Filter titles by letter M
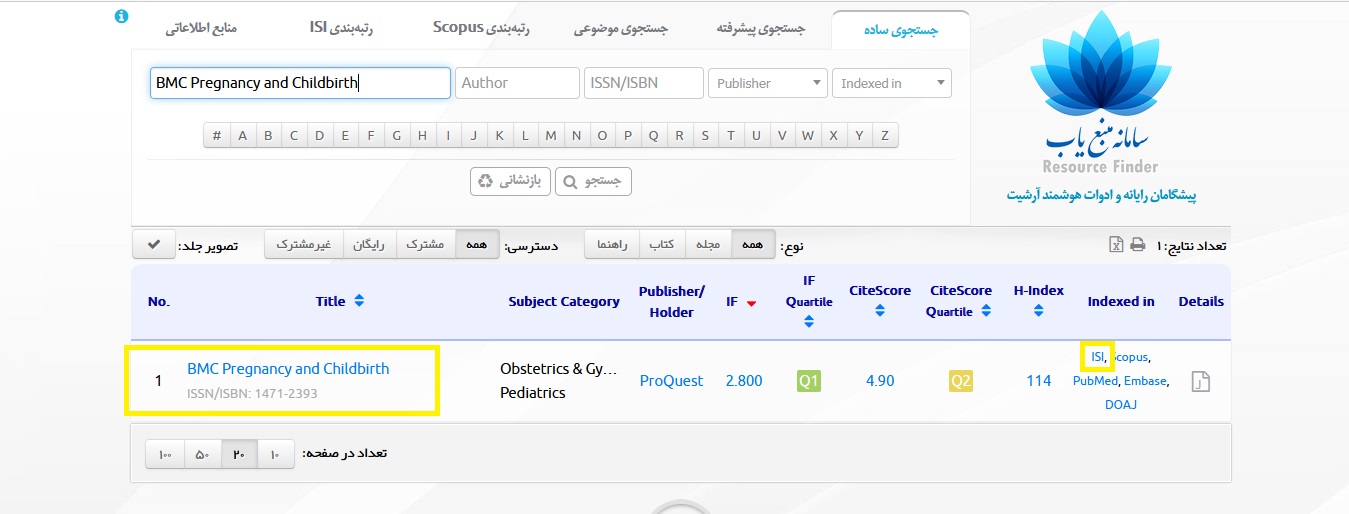Screen dimensions: 1349x514 pyautogui.click(x=551, y=135)
